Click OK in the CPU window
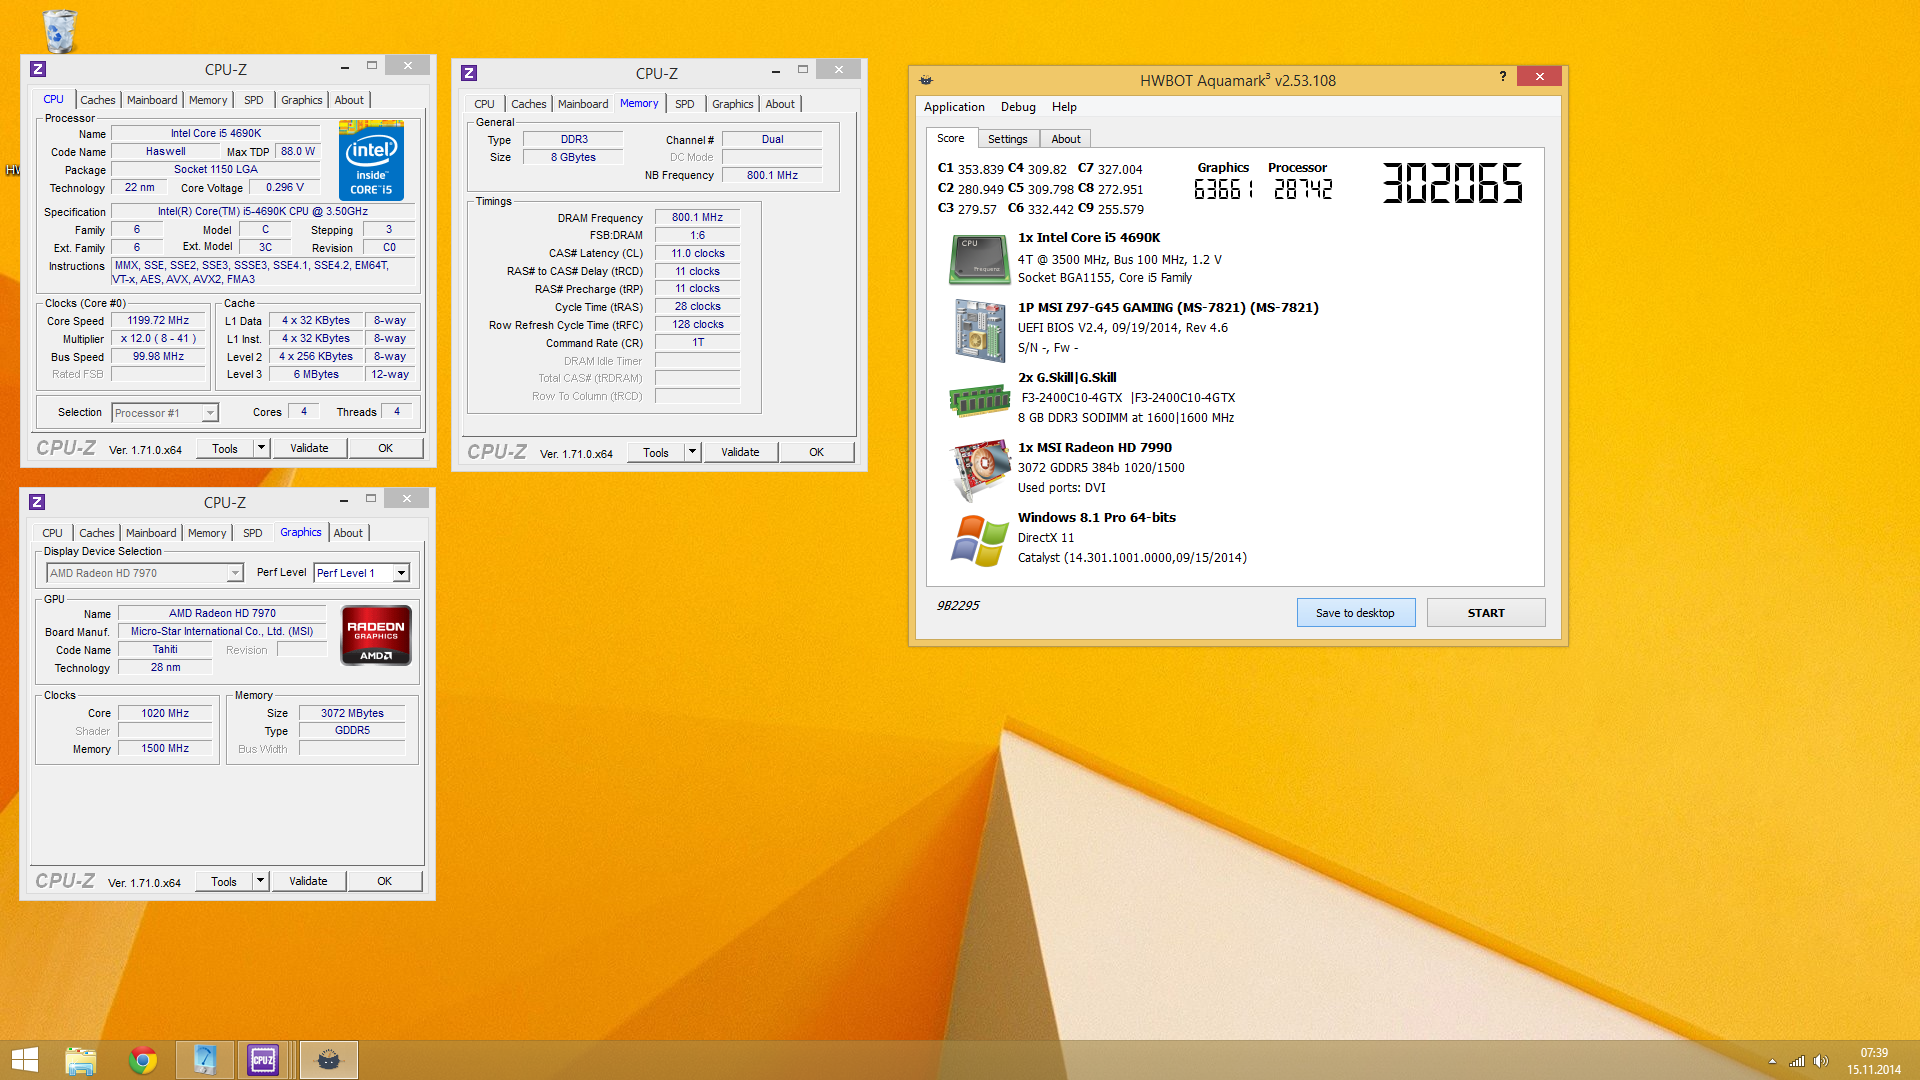The height and width of the screenshot is (1080, 1920). [385, 448]
